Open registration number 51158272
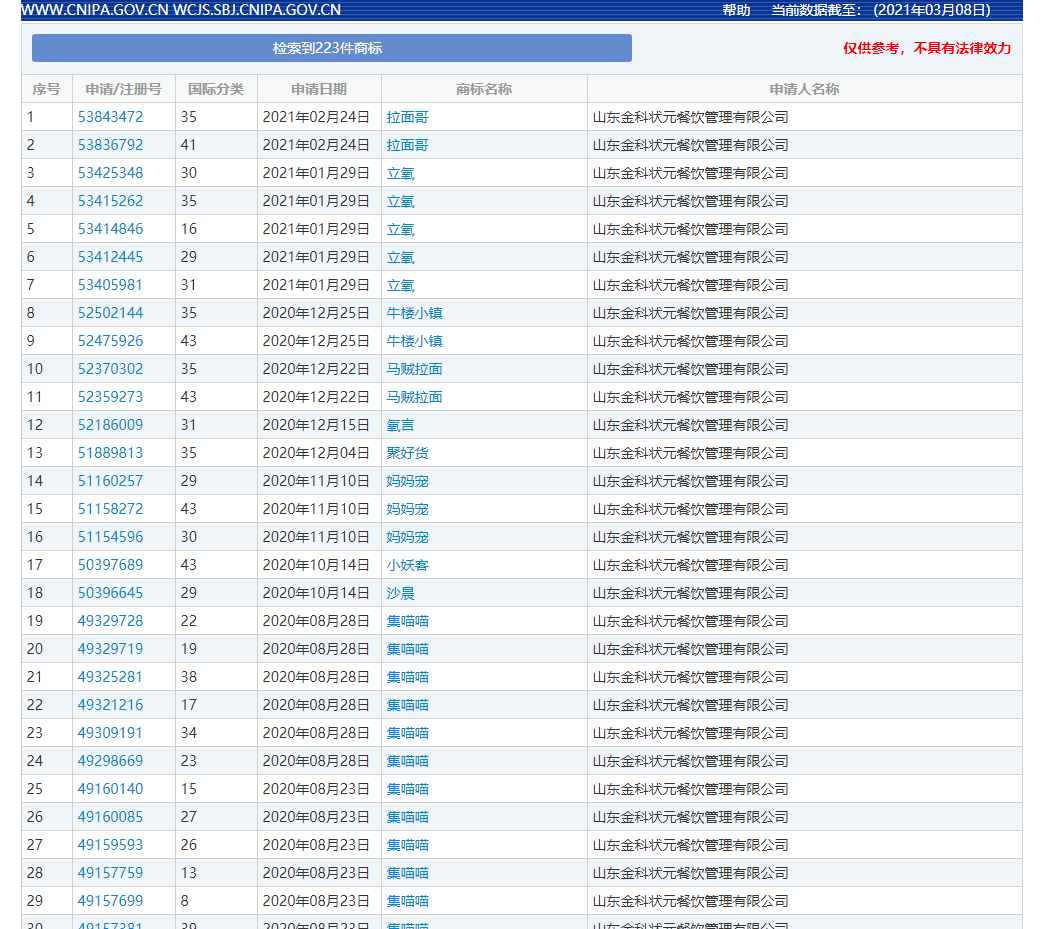This screenshot has width=1057, height=929. pos(111,509)
